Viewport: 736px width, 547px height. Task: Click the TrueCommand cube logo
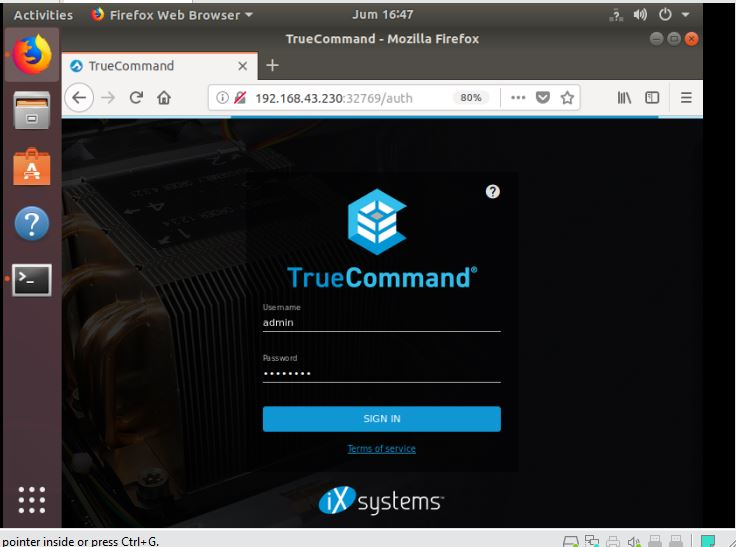point(377,222)
